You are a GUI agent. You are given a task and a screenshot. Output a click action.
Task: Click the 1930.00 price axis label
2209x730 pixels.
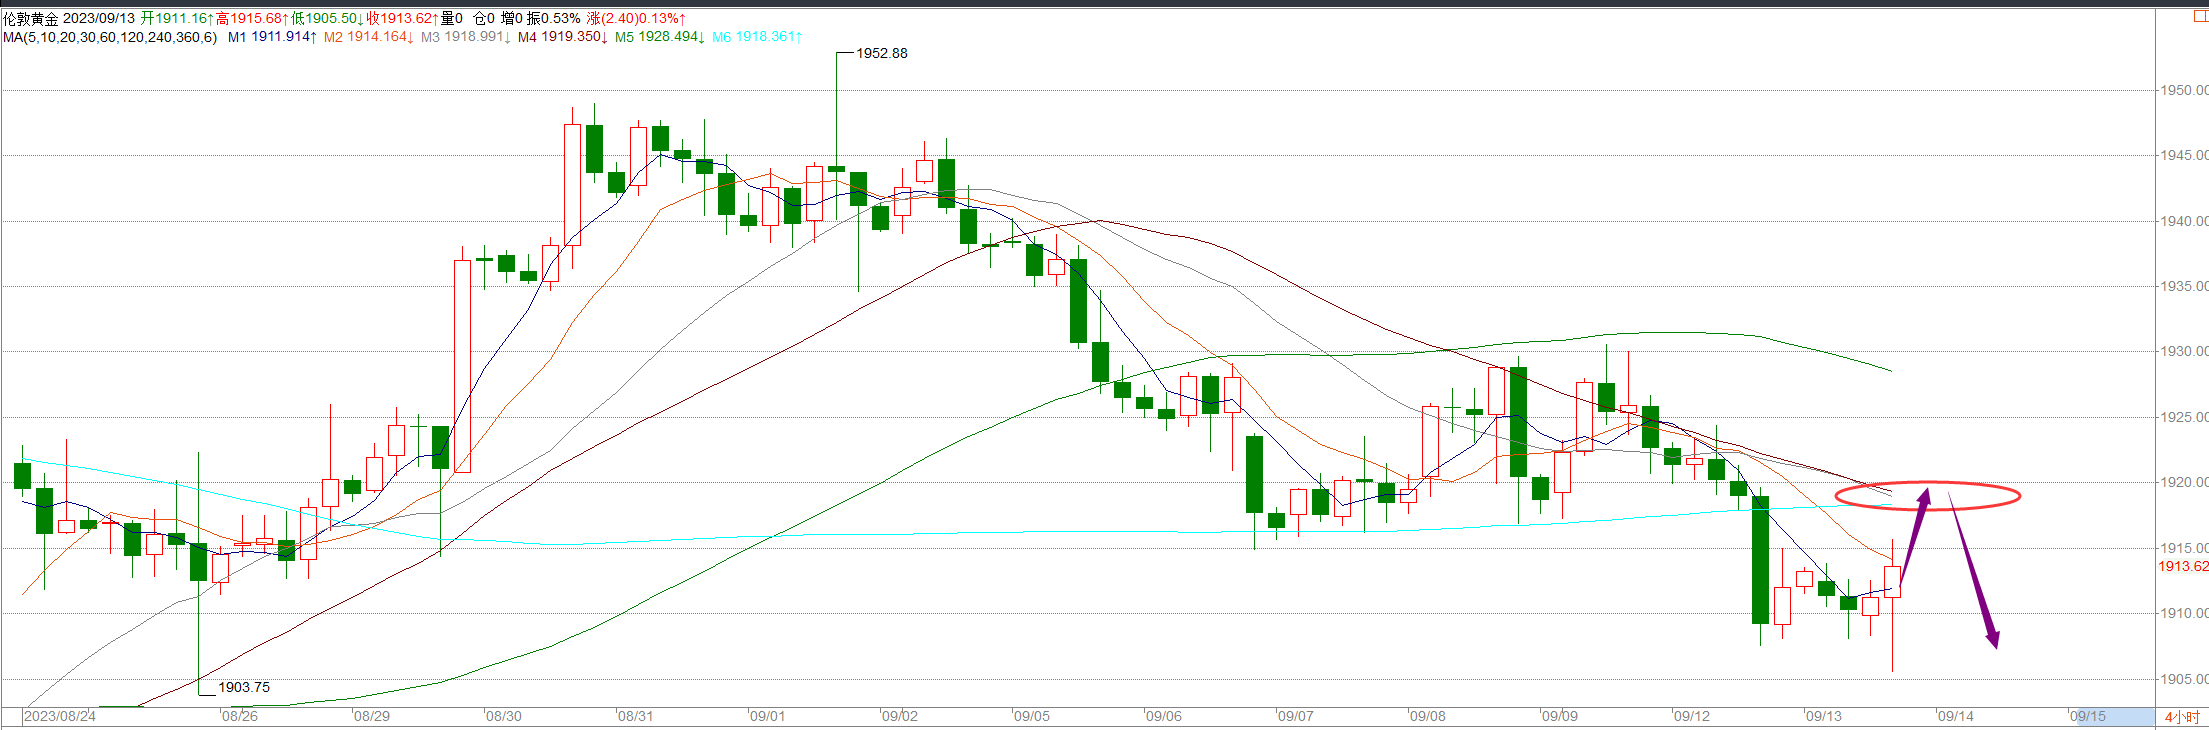click(2184, 351)
